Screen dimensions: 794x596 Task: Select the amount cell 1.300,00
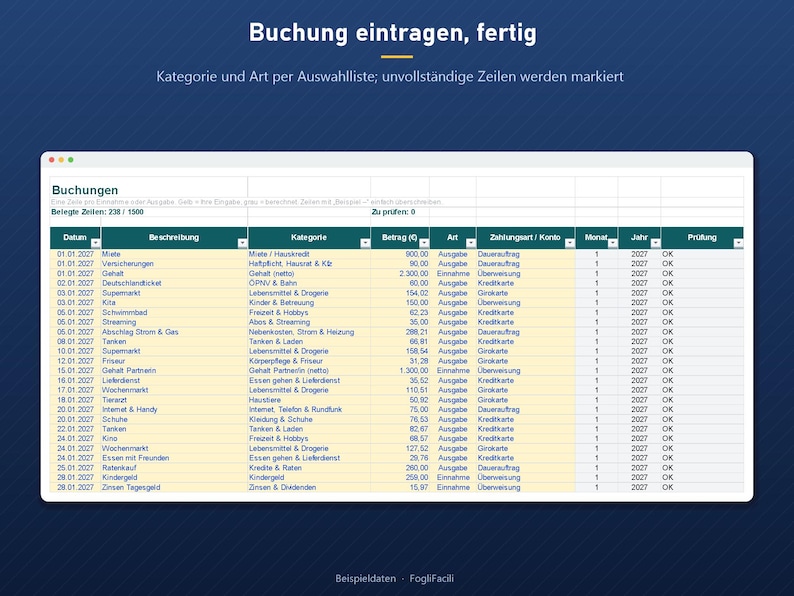click(400, 371)
